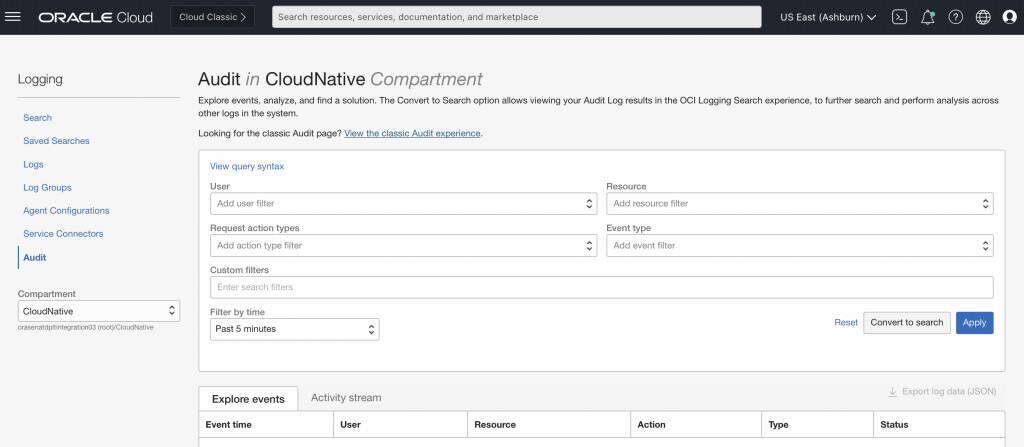
Task: Click the Reset filters link
Action: tap(846, 322)
